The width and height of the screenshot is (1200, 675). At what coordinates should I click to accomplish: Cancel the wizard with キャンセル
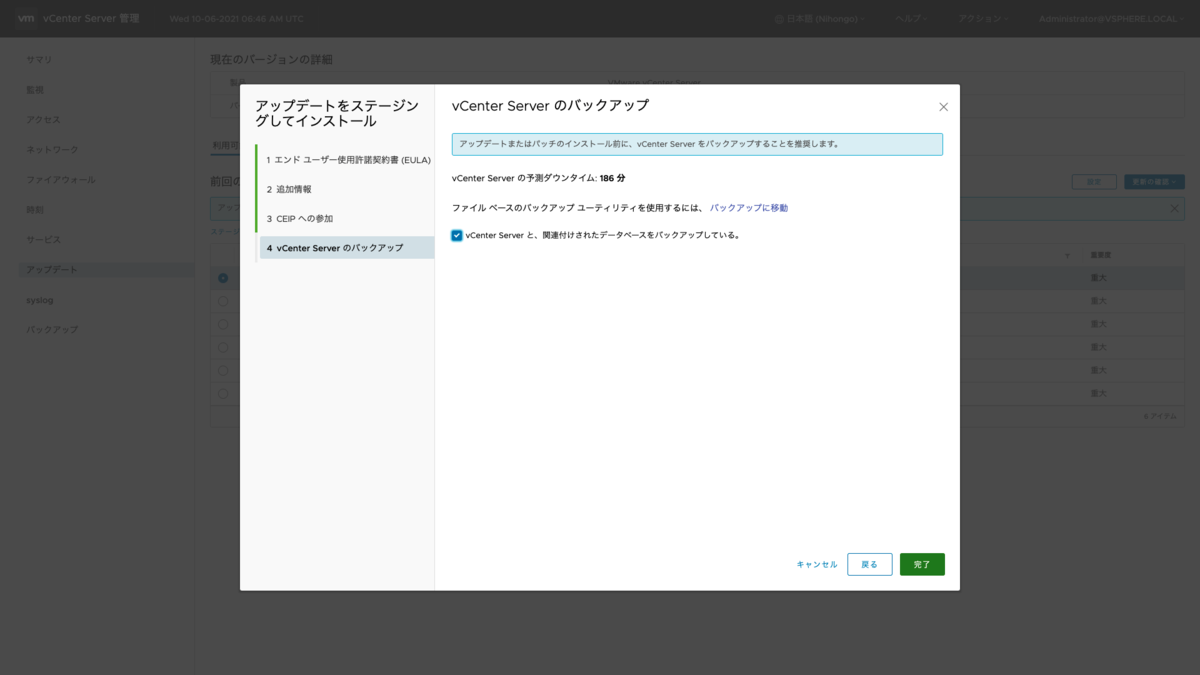point(817,565)
